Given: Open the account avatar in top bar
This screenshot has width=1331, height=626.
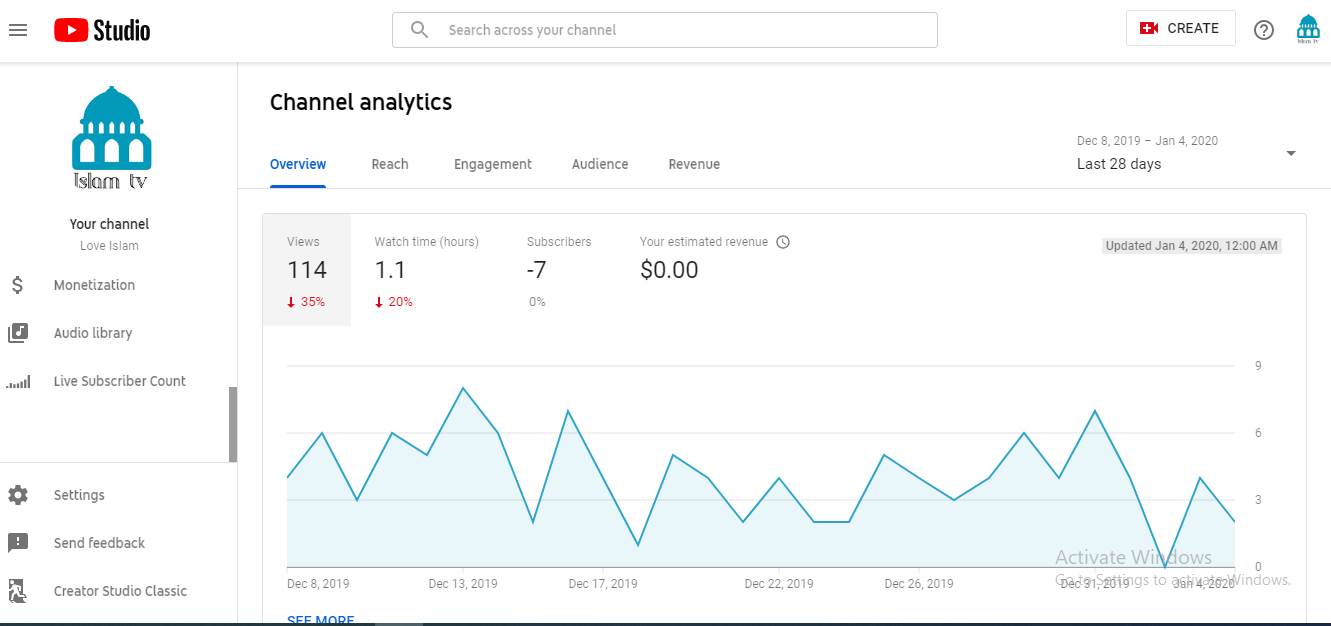Looking at the screenshot, I should pos(1308,29).
